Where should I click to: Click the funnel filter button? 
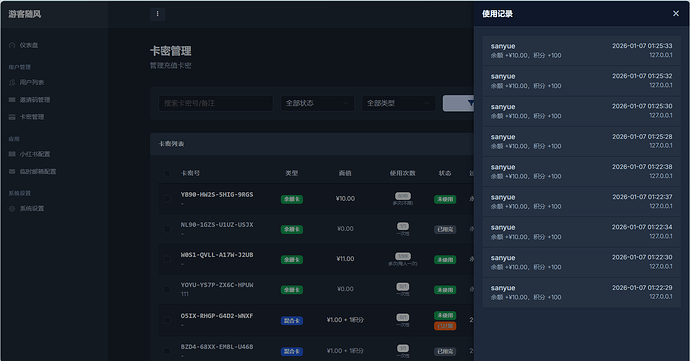pyautogui.click(x=458, y=103)
